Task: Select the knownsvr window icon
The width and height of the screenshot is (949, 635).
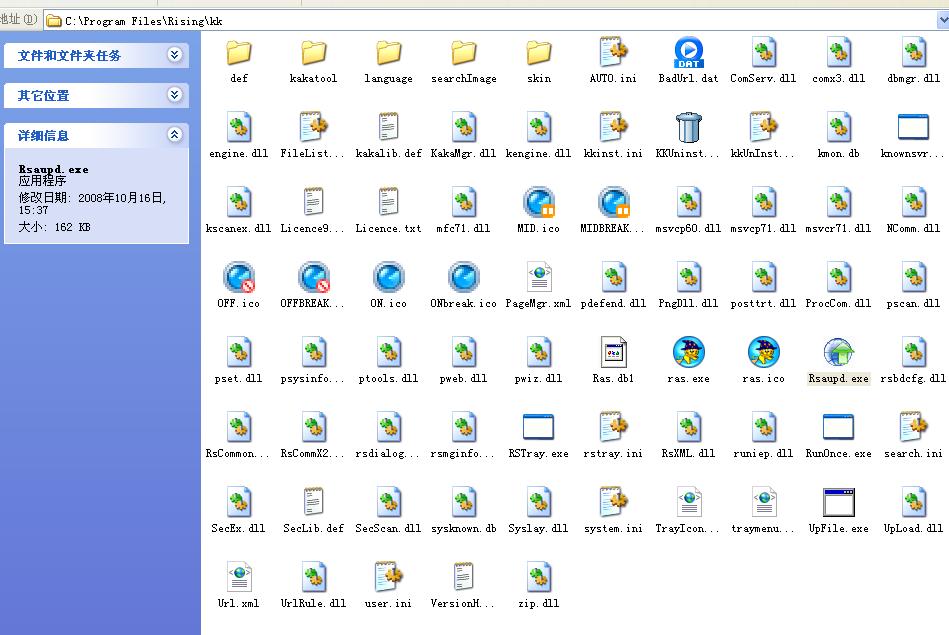Action: coord(913,127)
